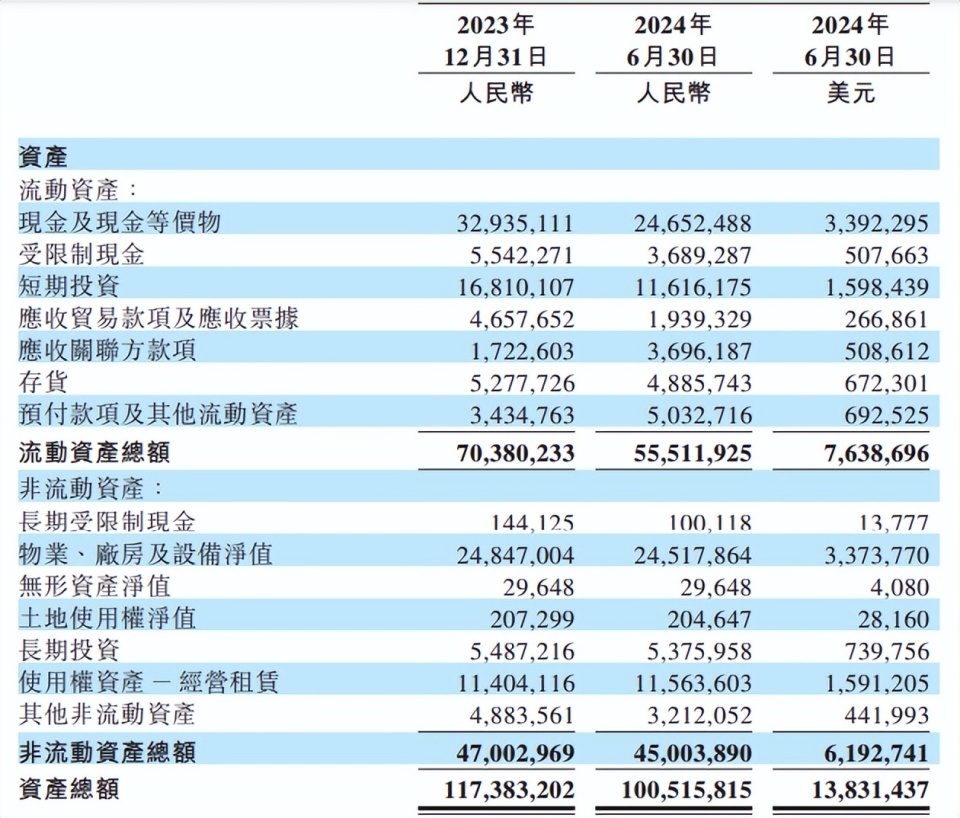Select the 物業、廠房及設備淨值 row label
The height and width of the screenshot is (818, 960).
[146, 553]
